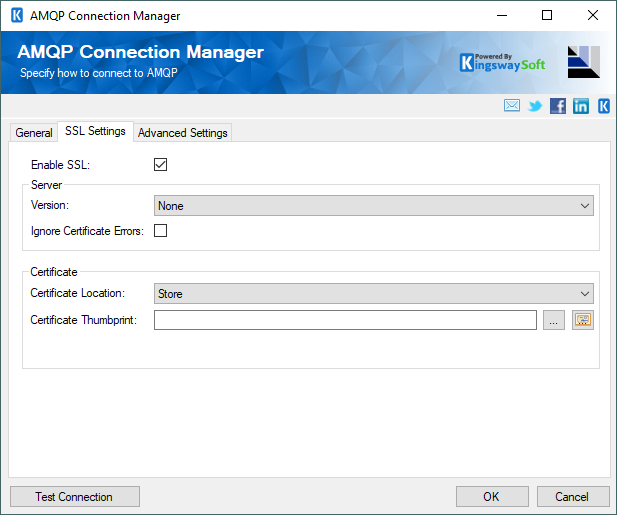Viewport: 617px width, 515px height.
Task: Open the Version dropdown
Action: [373, 206]
